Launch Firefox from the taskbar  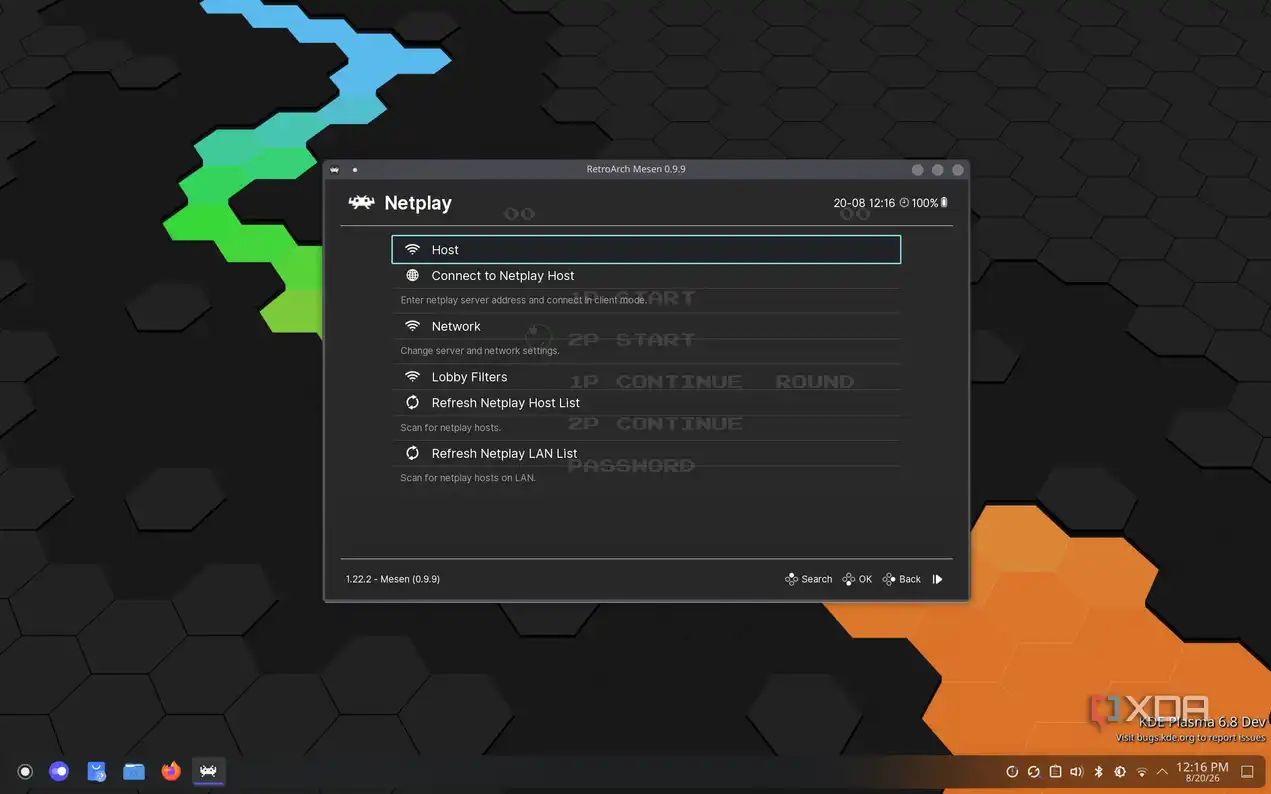click(171, 771)
